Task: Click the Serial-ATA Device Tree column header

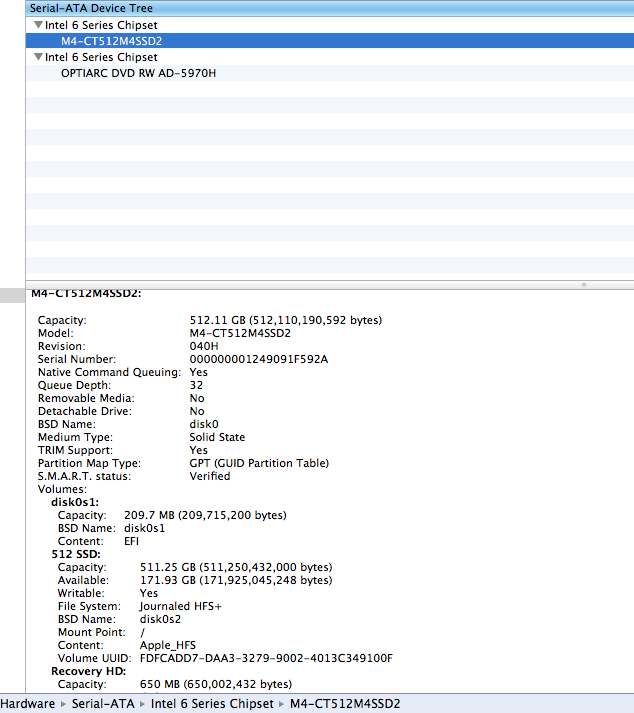Action: pyautogui.click(x=330, y=8)
